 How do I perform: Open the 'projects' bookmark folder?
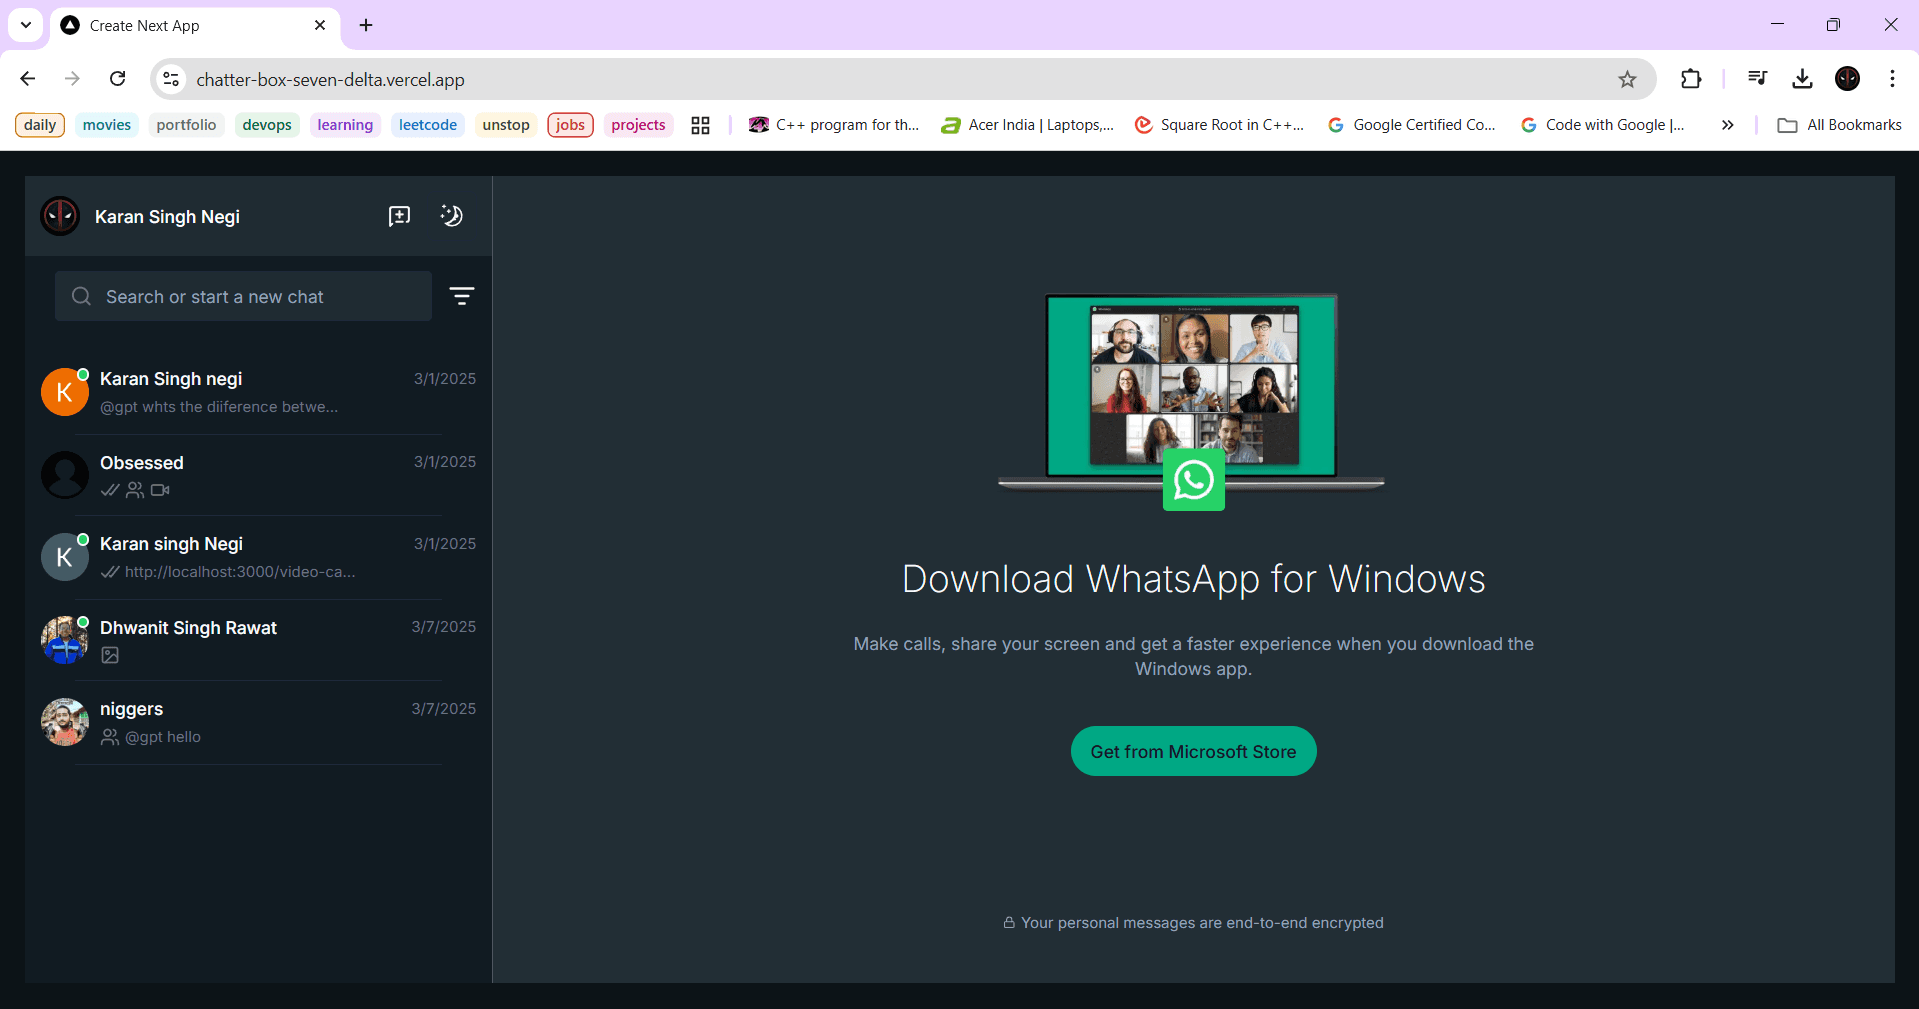[x=638, y=125]
